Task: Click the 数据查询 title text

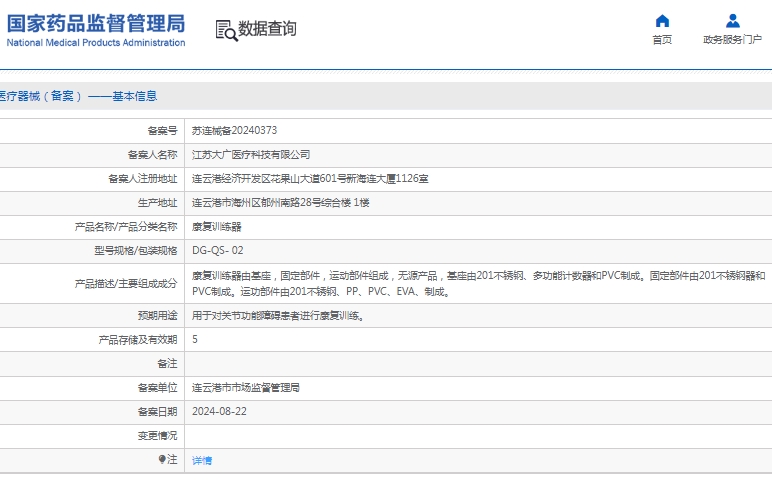Action: coord(267,29)
